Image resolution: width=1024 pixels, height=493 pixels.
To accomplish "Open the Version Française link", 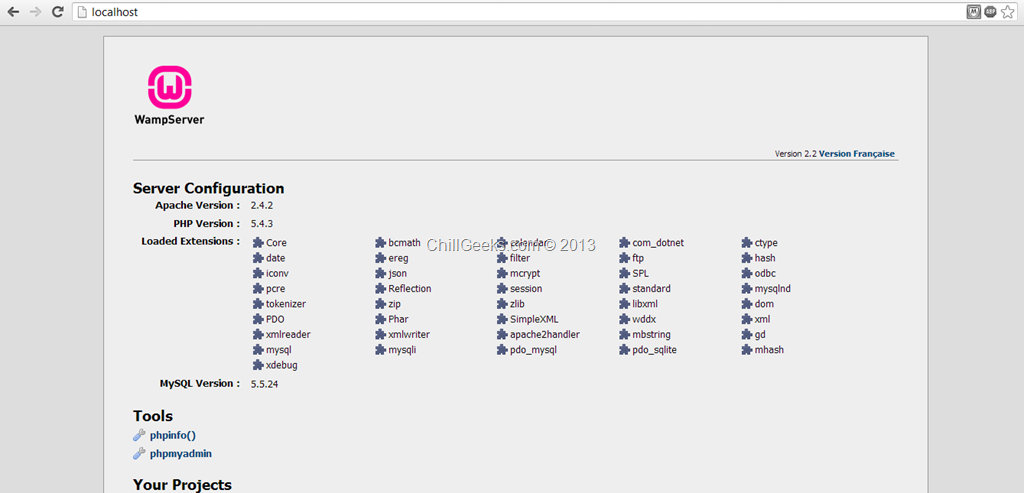I will (857, 153).
